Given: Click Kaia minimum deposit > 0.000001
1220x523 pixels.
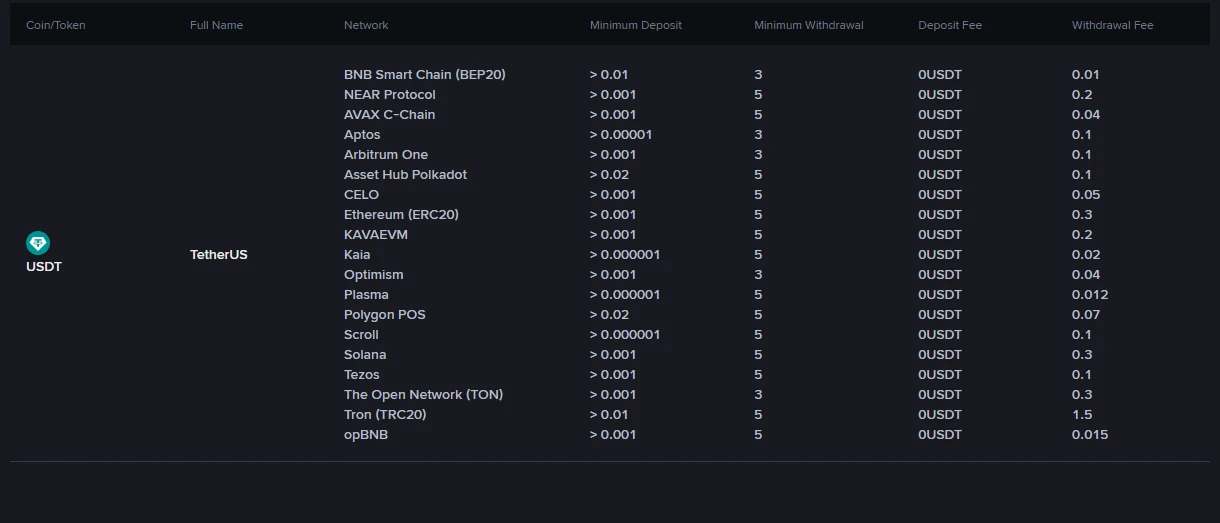Looking at the screenshot, I should click(x=625, y=255).
